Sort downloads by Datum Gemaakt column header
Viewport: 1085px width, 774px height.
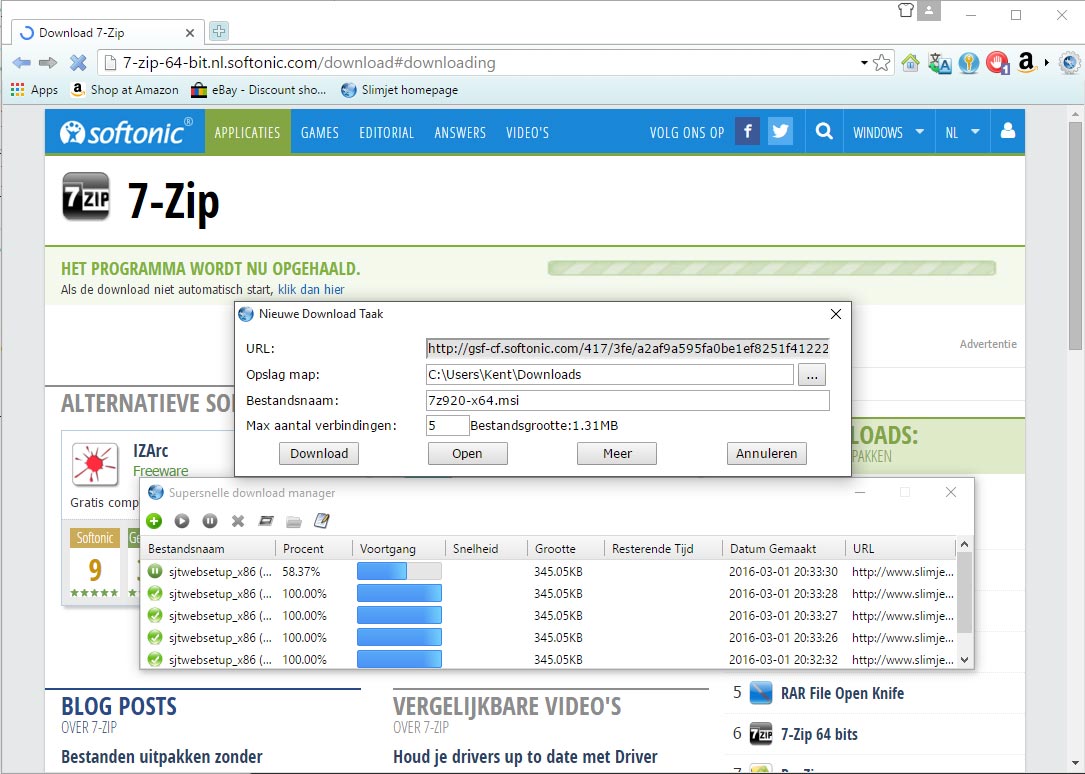pos(783,549)
